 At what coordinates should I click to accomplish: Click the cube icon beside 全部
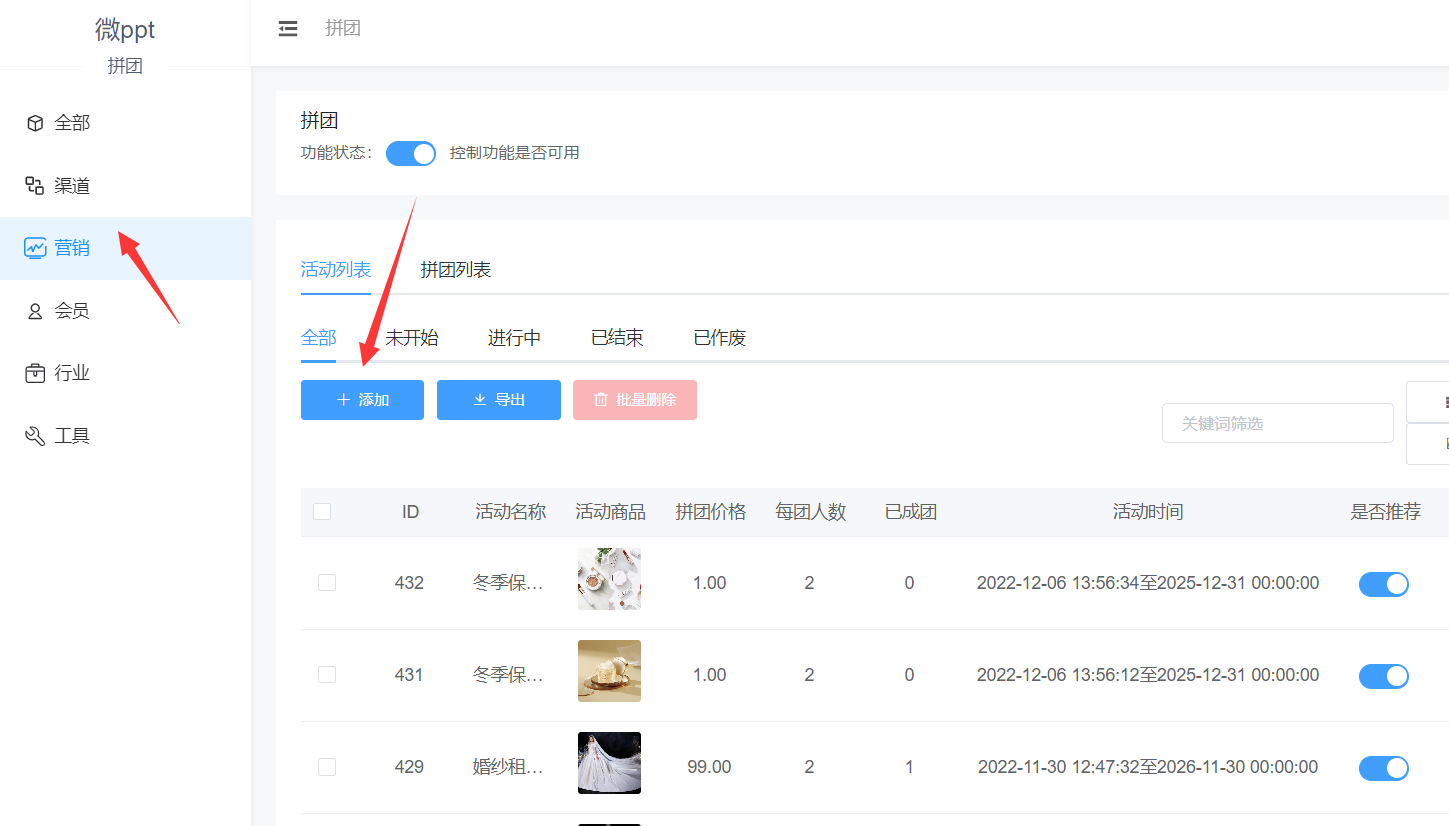[x=35, y=123]
